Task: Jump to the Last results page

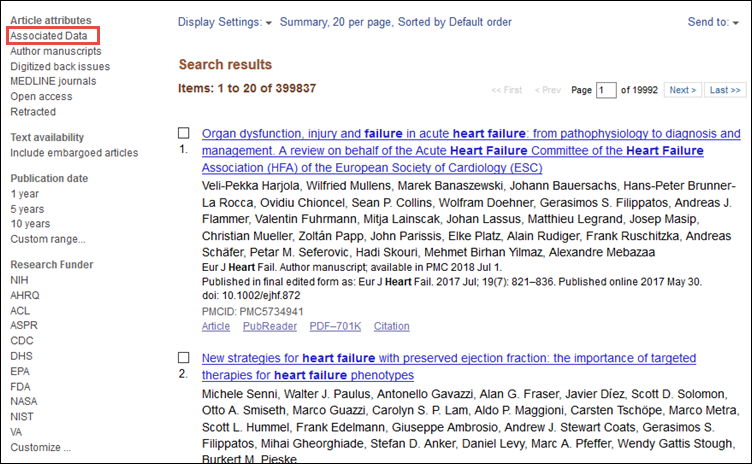Action: [x=725, y=90]
